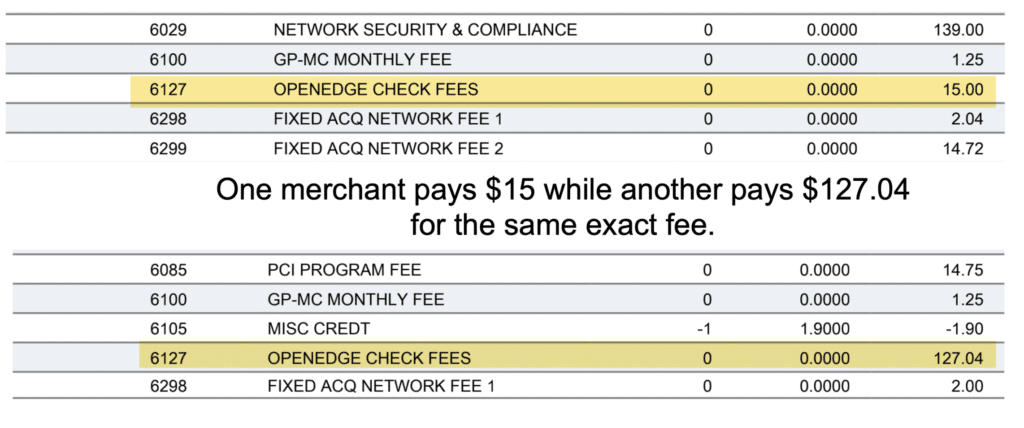Screen dimensions: 1024x428
Task: Click fee code 6105
Action: pos(167,328)
